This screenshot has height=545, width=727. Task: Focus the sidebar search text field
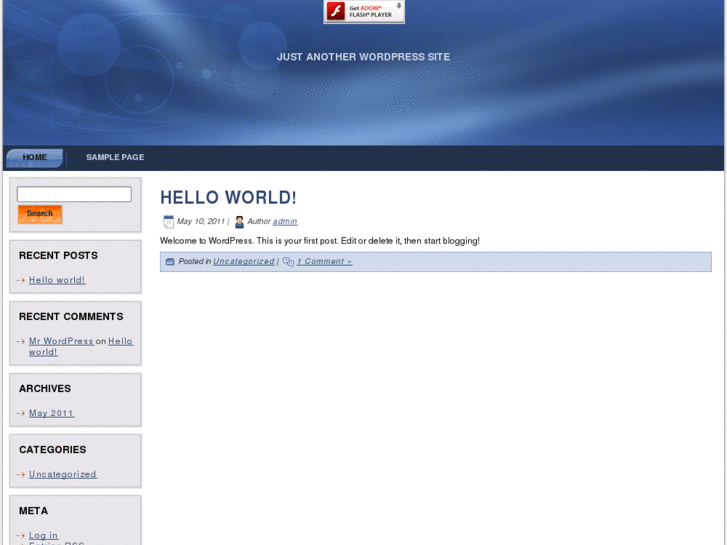pyautogui.click(x=74, y=194)
